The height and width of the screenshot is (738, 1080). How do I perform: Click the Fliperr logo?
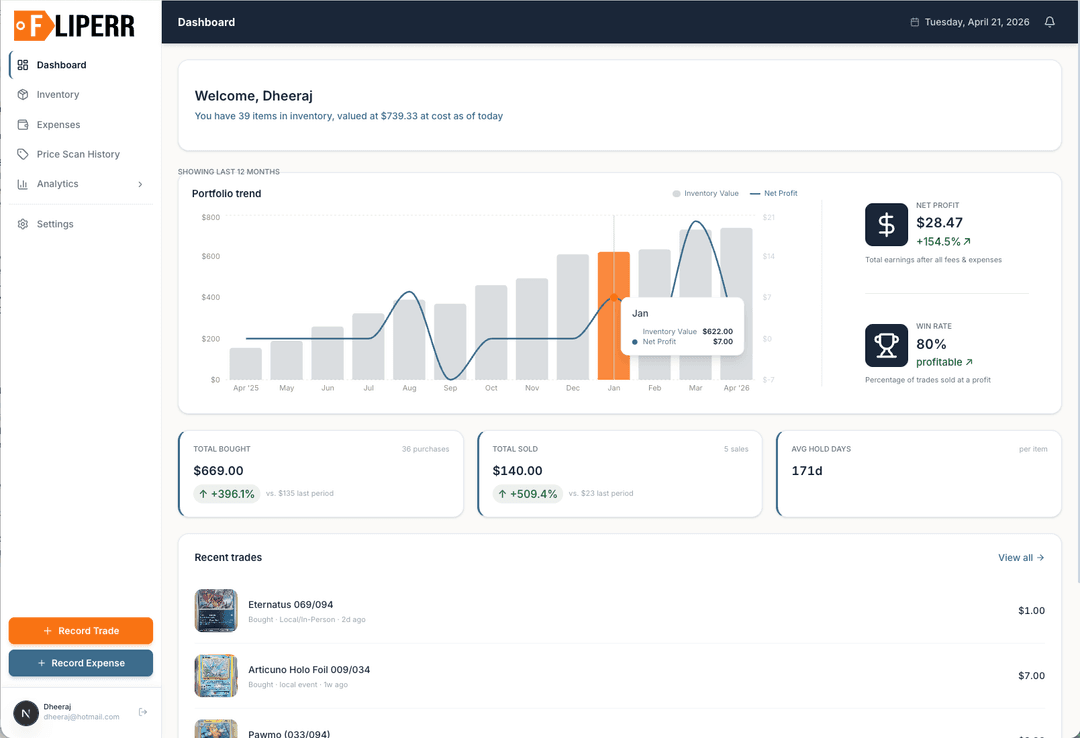click(x=74, y=25)
